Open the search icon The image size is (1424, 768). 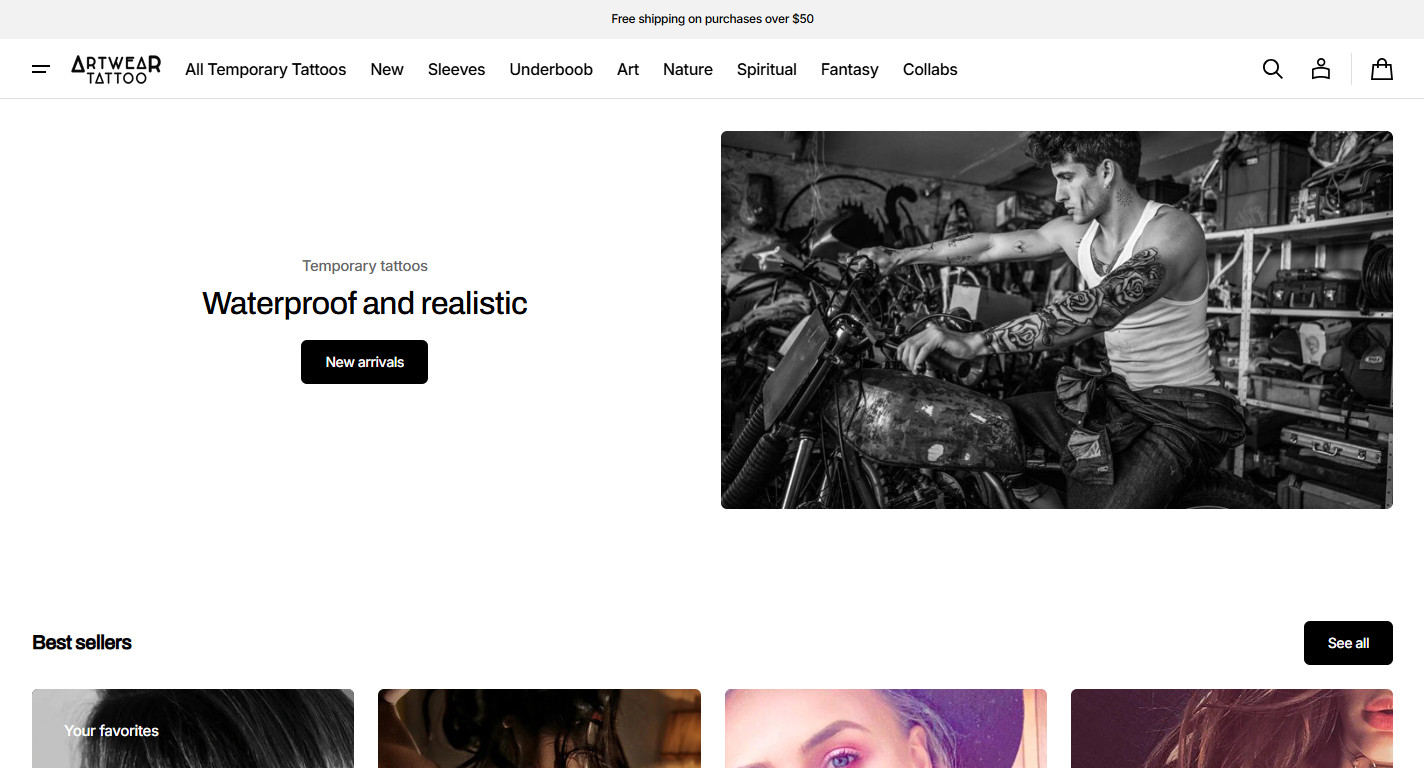[1272, 69]
